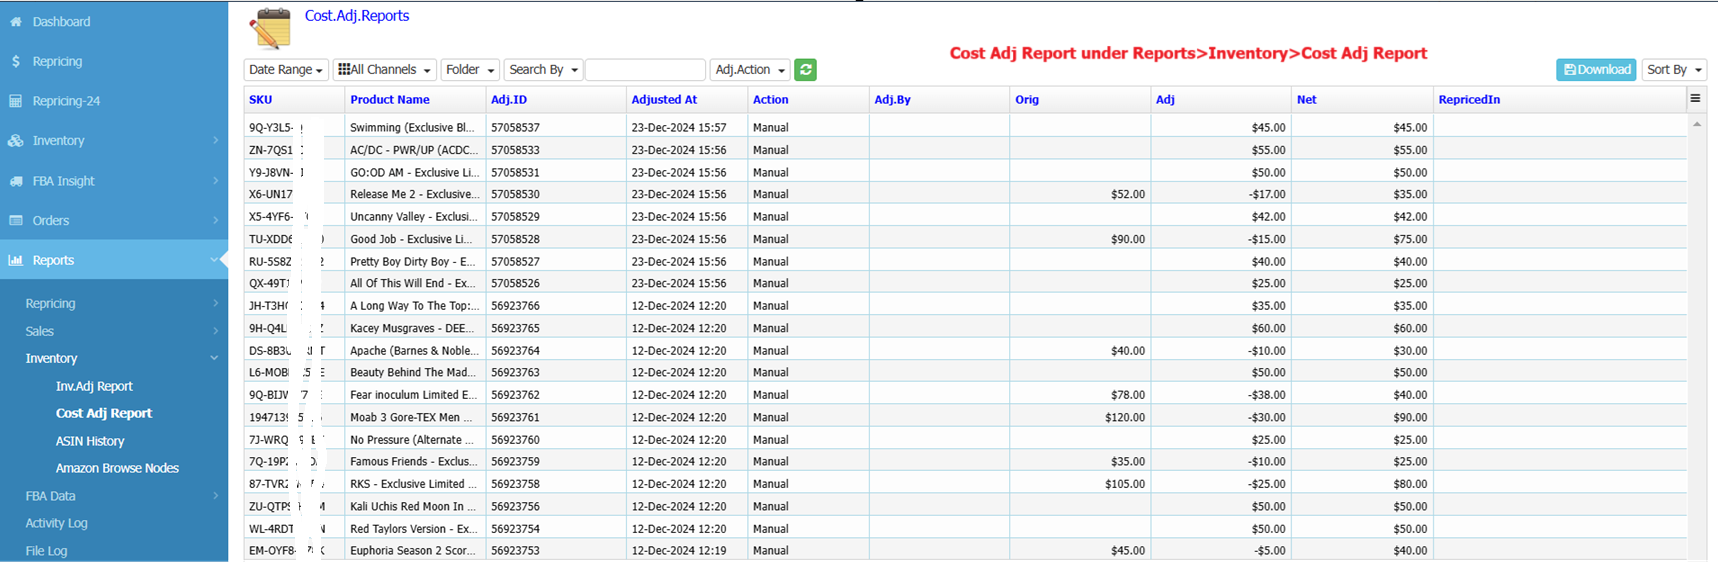Open the Date Range dropdown
This screenshot has height=564, width=1718.
coord(286,69)
